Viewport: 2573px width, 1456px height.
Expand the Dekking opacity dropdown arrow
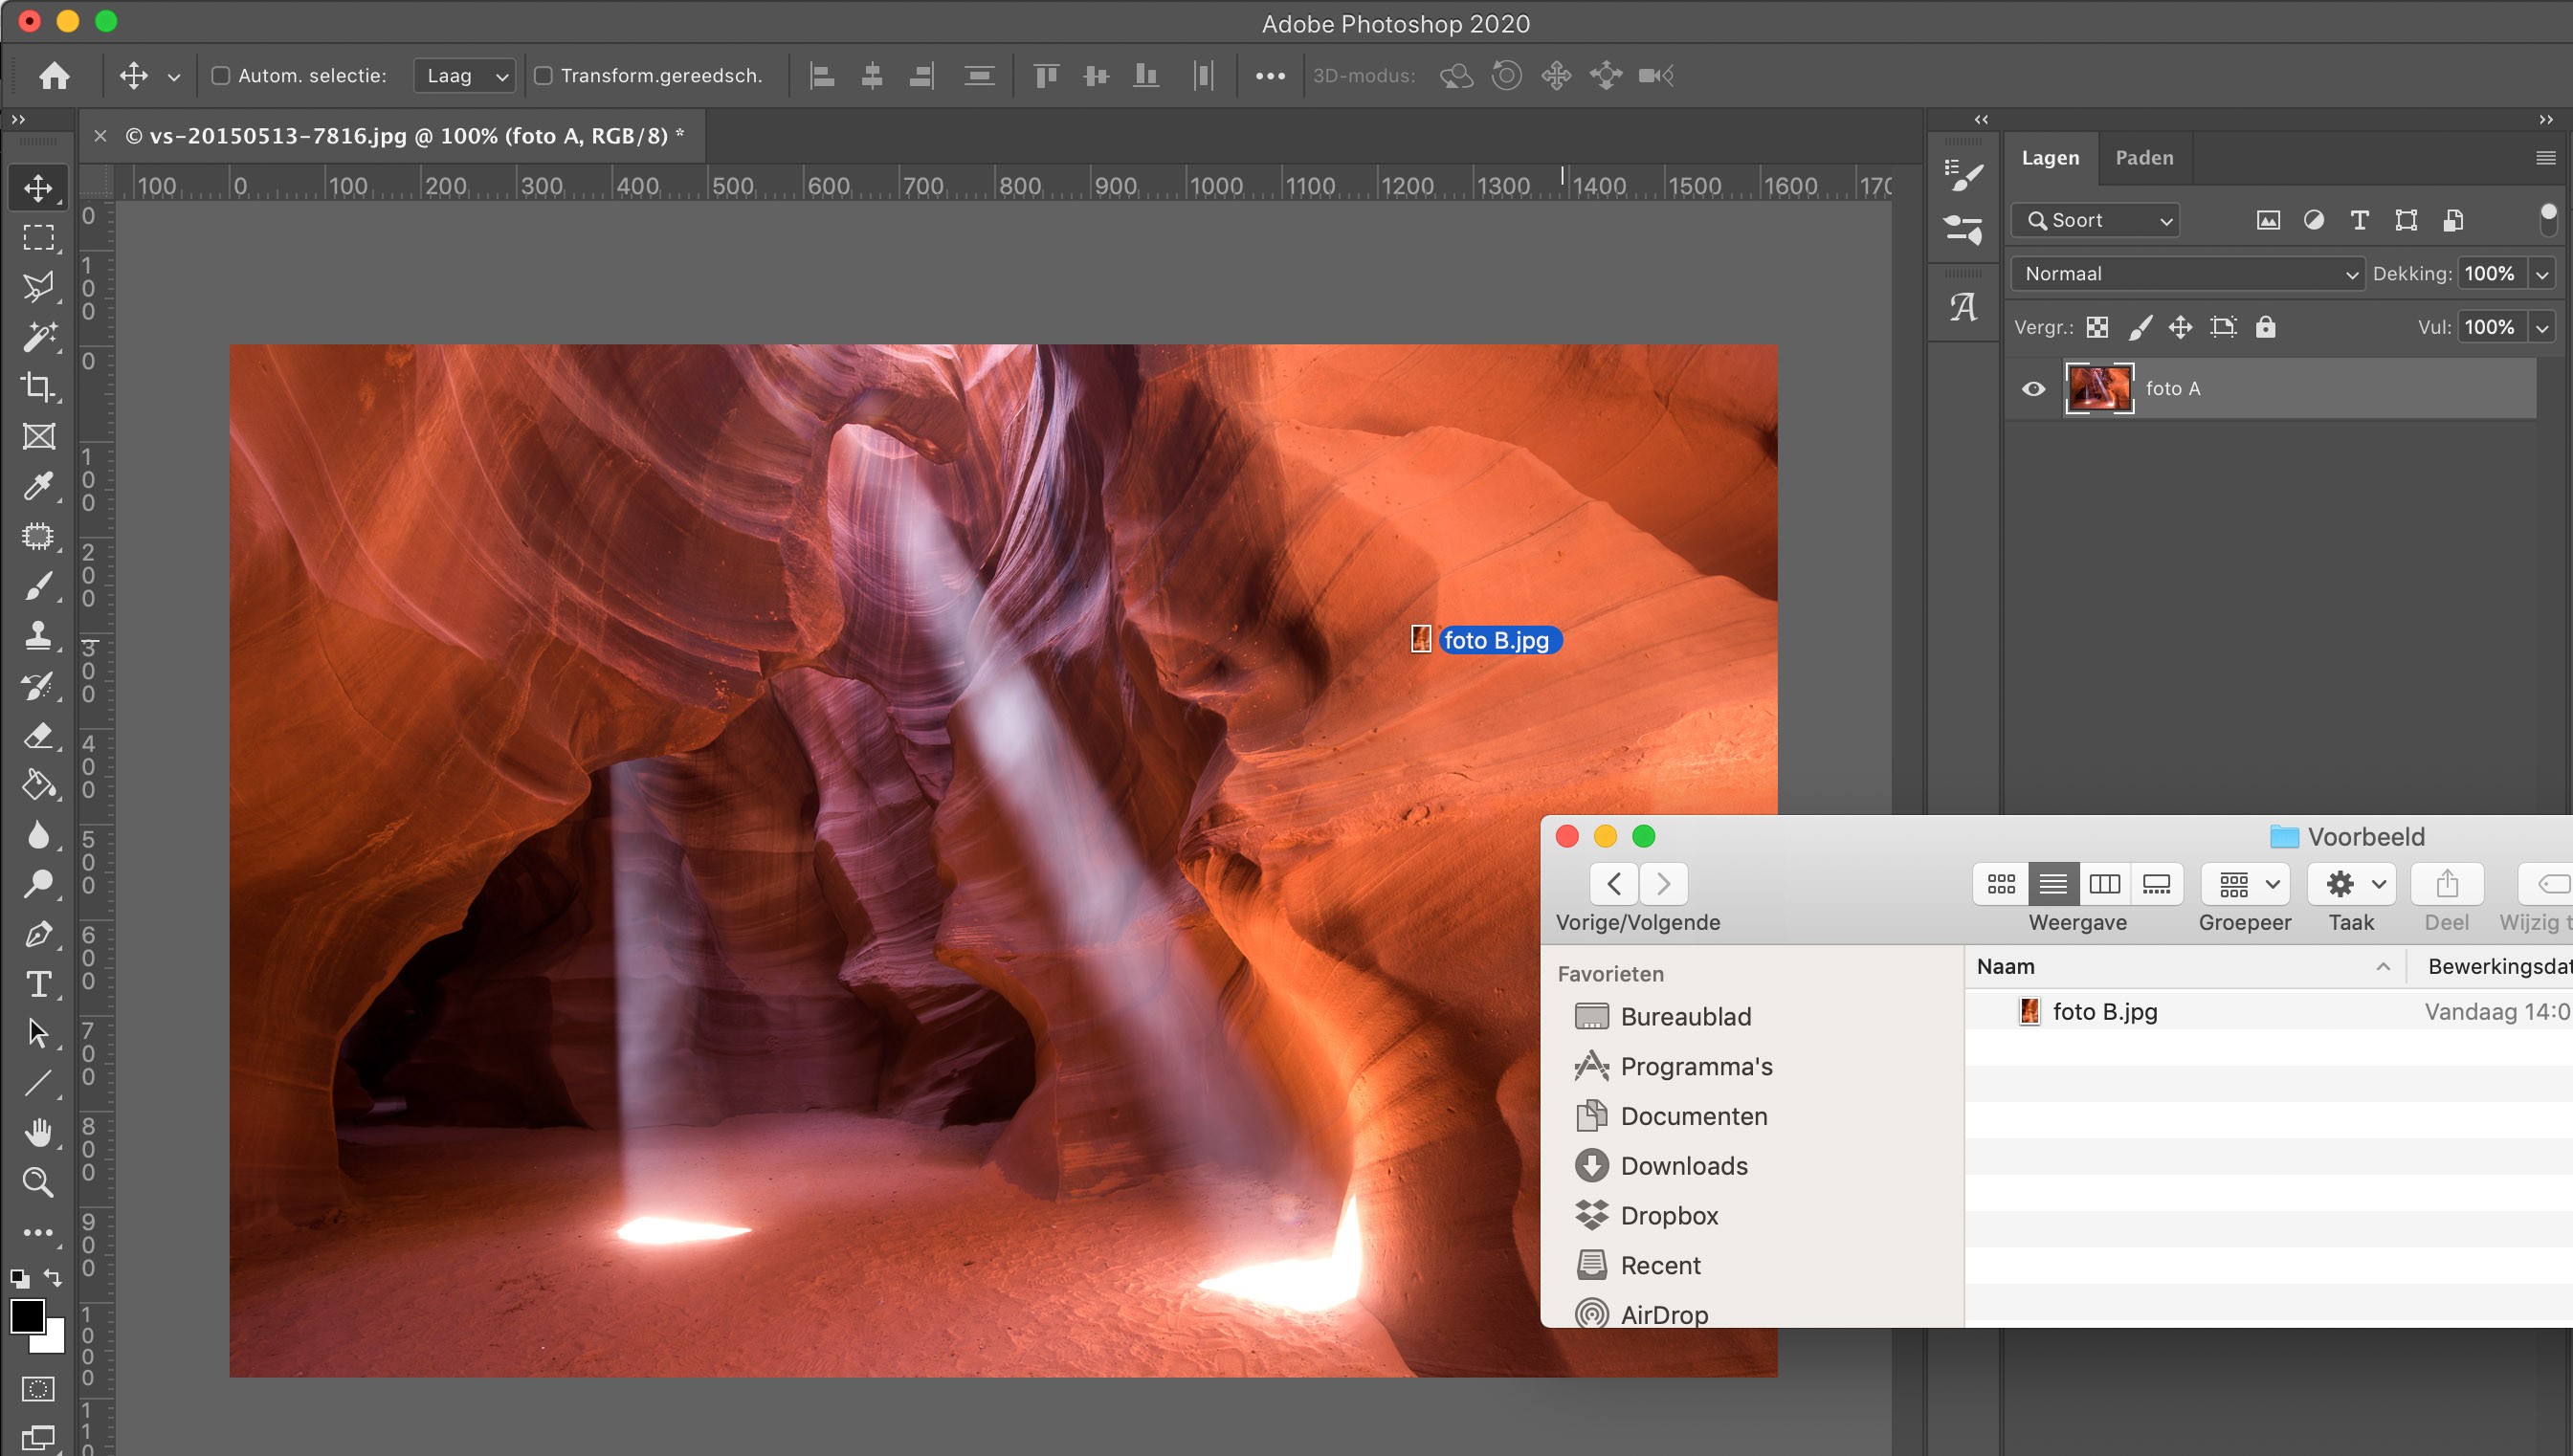[2542, 274]
